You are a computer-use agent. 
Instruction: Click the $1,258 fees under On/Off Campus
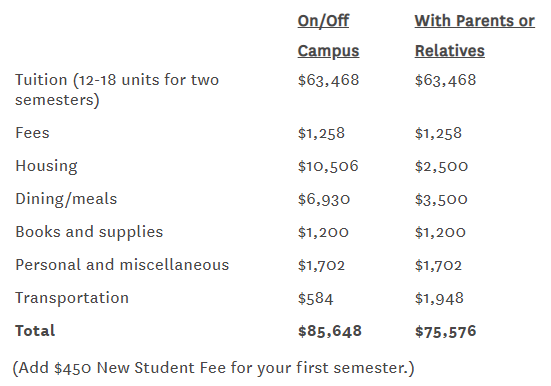[x=321, y=133]
